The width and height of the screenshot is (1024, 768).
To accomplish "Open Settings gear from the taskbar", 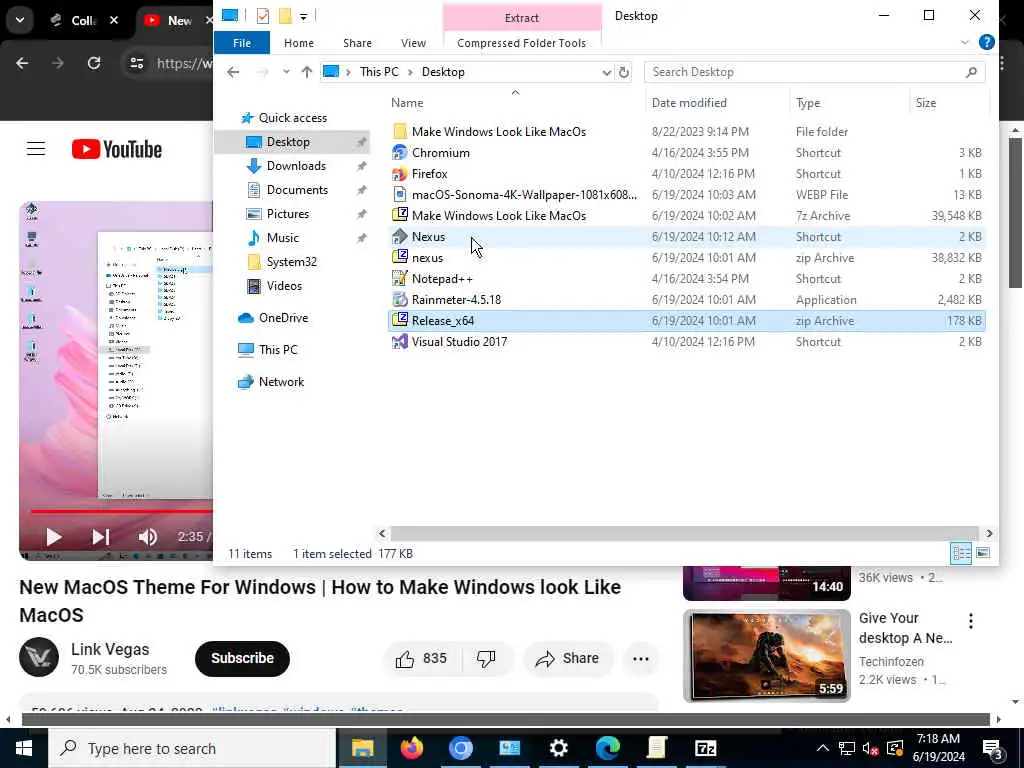I will [x=558, y=748].
